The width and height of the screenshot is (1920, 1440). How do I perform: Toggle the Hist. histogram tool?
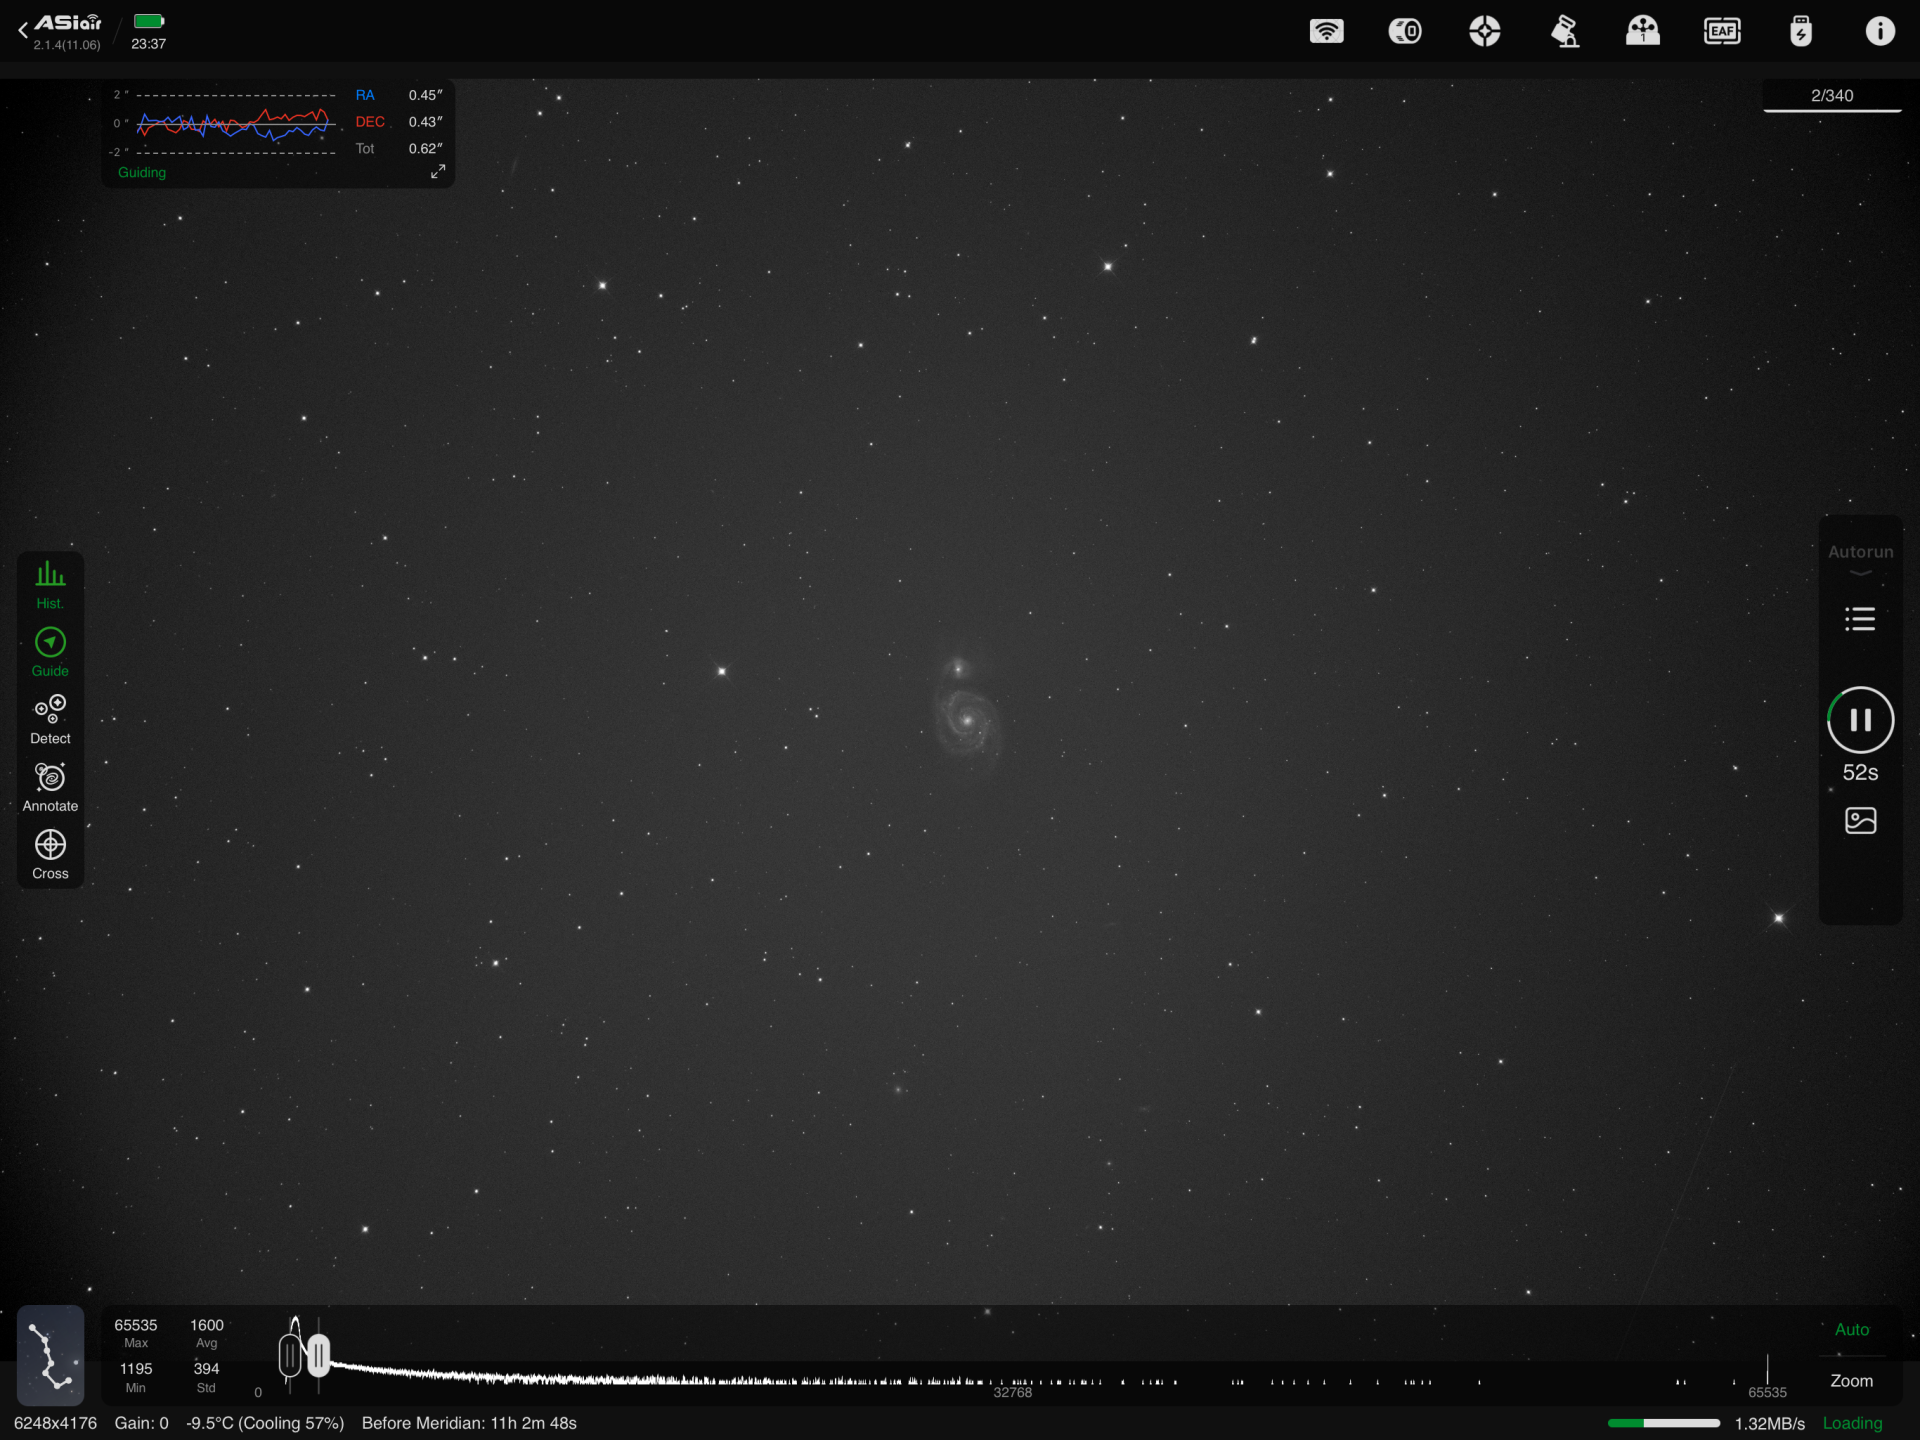tap(50, 585)
